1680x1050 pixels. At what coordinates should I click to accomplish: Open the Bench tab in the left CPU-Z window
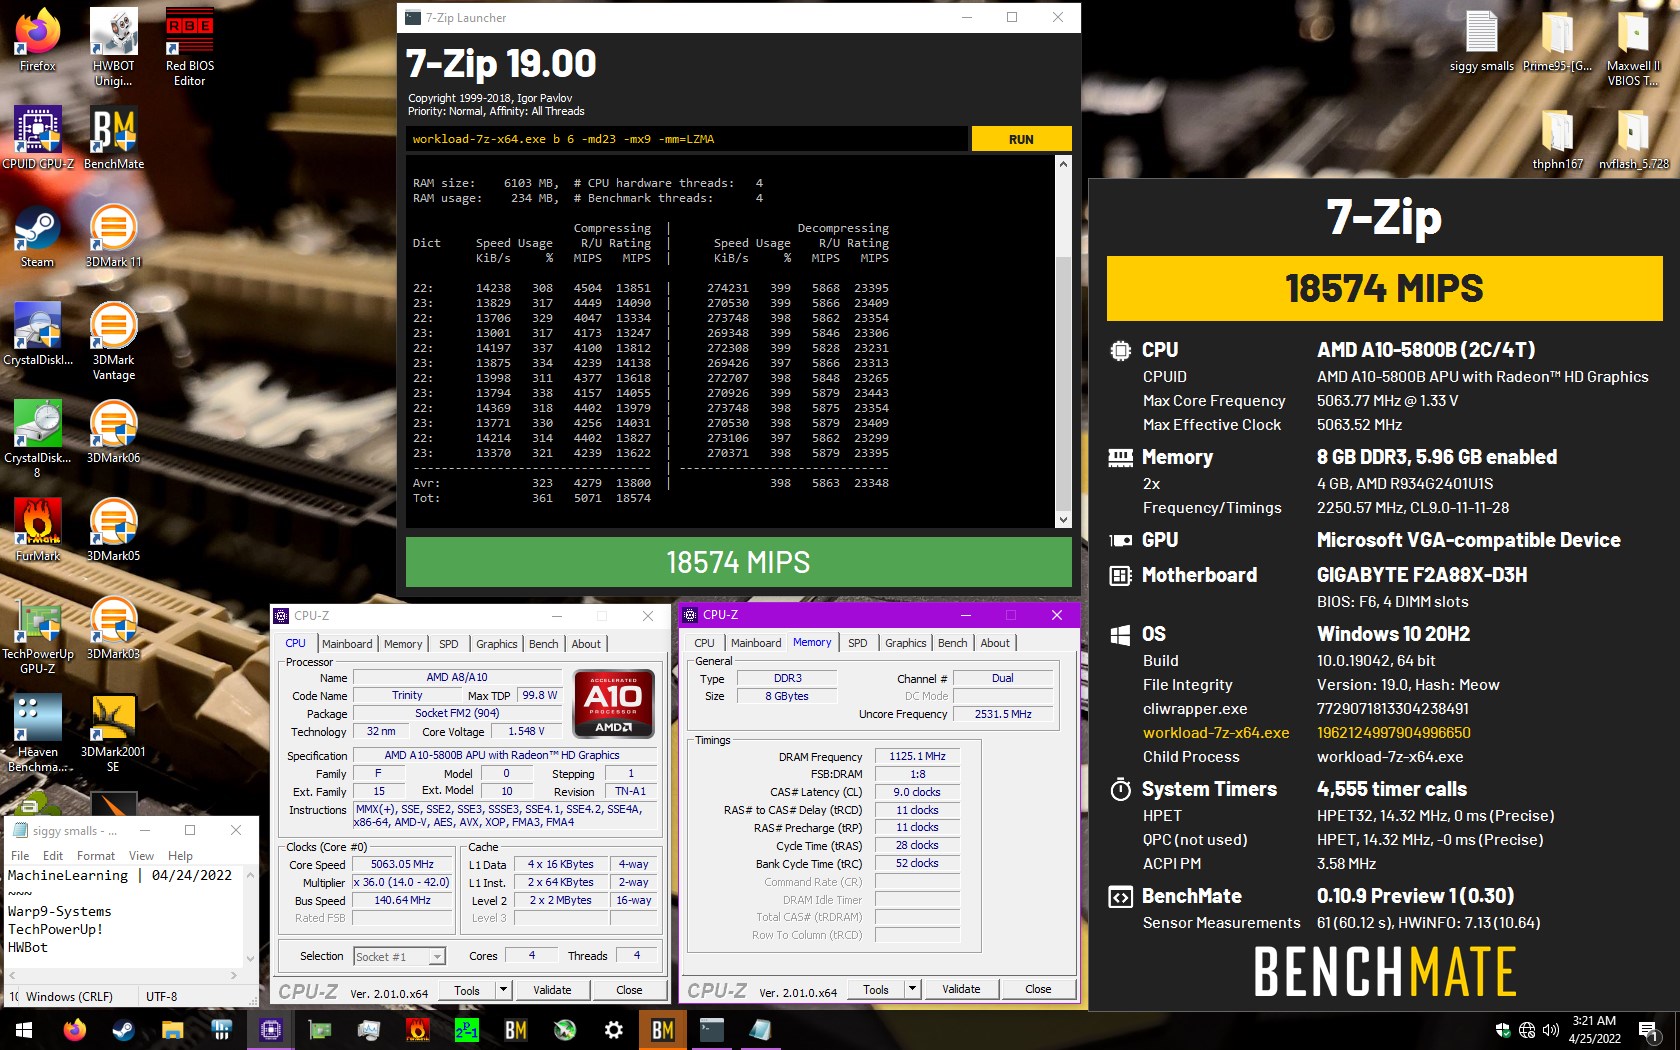coord(544,644)
